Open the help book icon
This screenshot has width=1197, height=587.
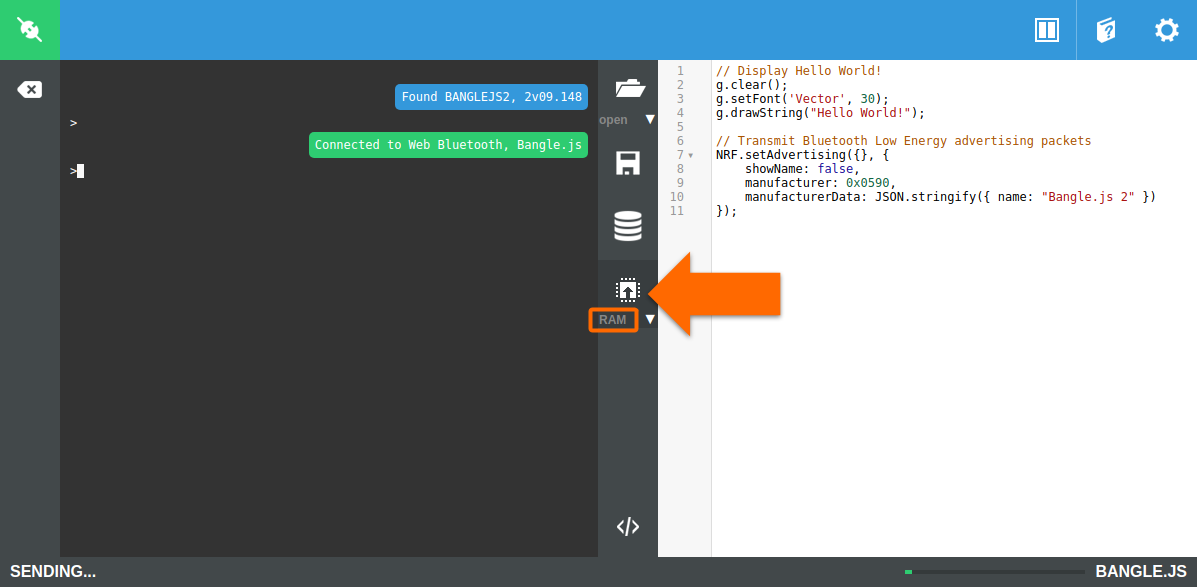tap(1105, 30)
